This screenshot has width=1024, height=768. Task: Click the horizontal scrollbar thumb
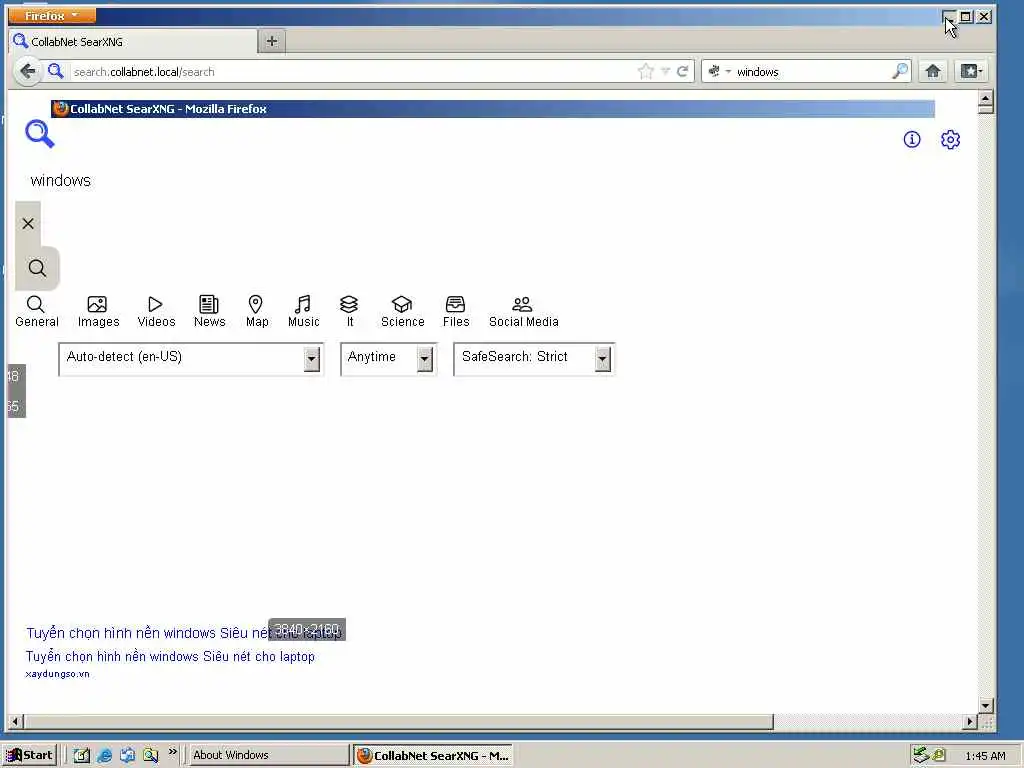398,722
